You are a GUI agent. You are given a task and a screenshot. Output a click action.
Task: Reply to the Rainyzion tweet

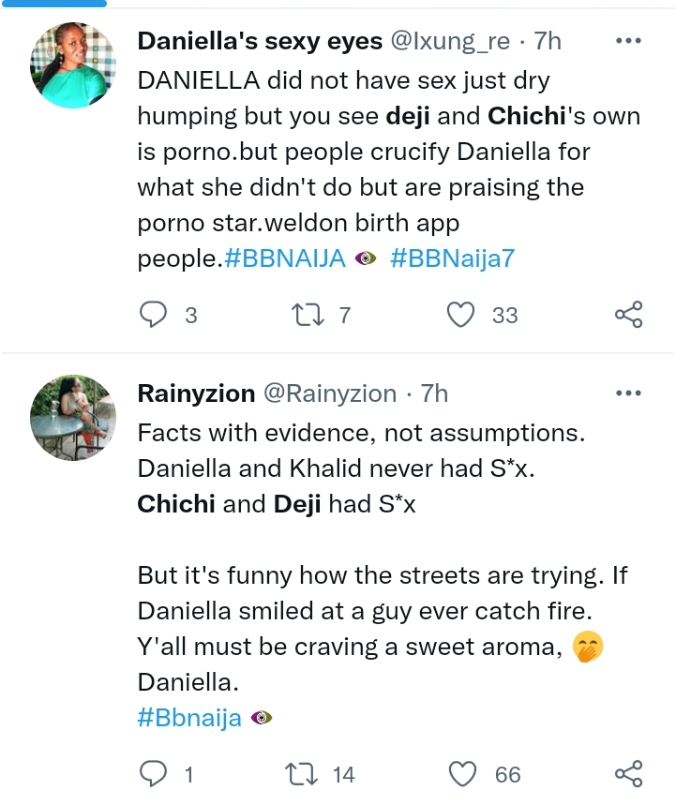pos(153,774)
